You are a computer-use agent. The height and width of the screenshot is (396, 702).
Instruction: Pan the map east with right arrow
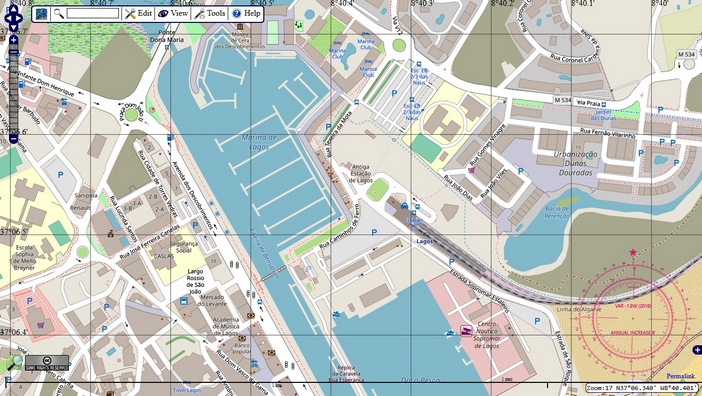tap(20, 19)
